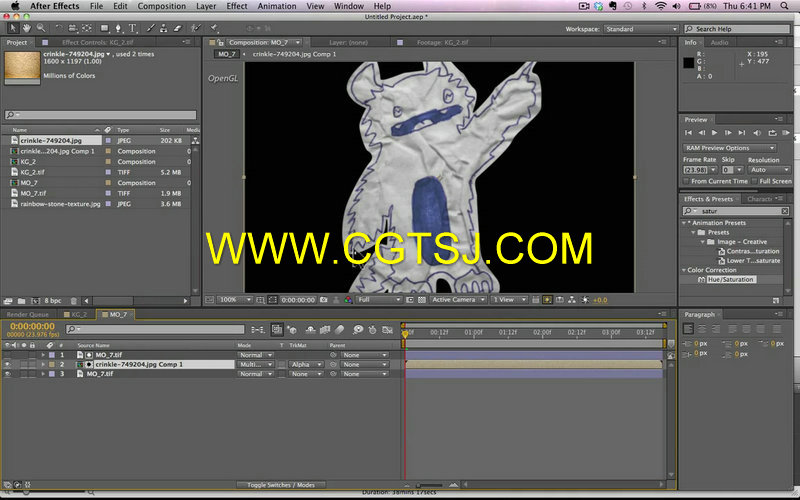Viewport: 800px width, 500px height.
Task: Open the Layer menu
Action: click(x=206, y=6)
